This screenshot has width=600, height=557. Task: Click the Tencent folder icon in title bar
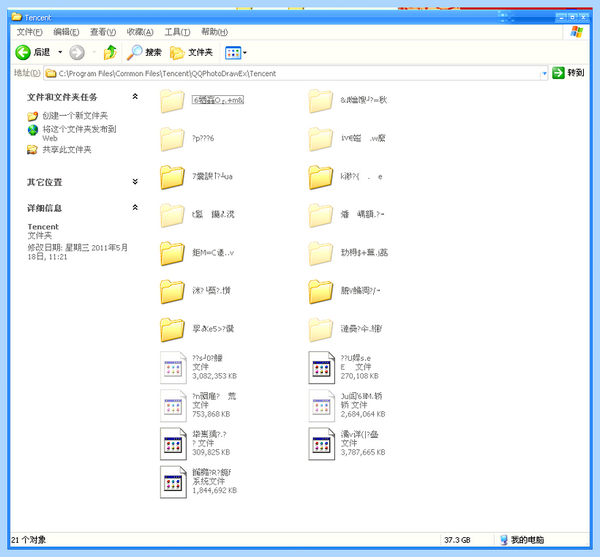(16, 17)
